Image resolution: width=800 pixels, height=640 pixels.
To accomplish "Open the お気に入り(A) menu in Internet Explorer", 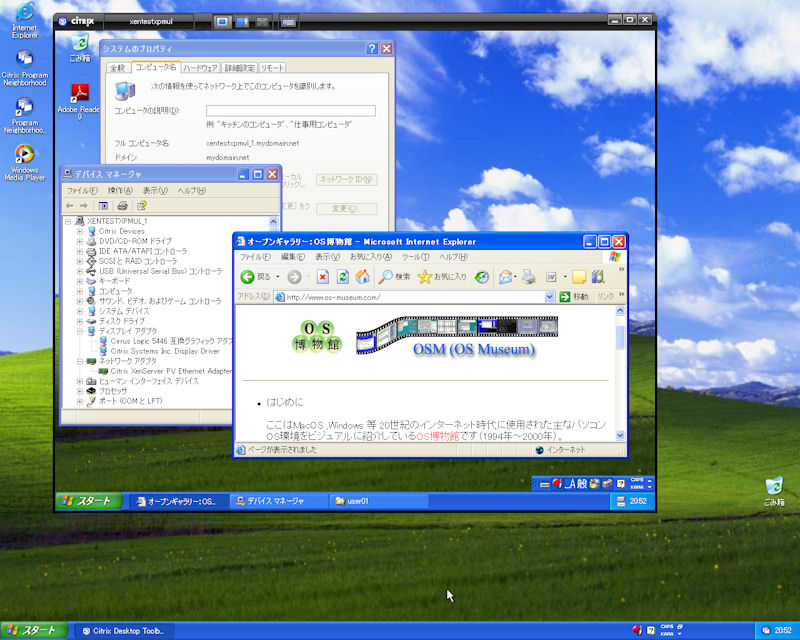I will coord(371,257).
